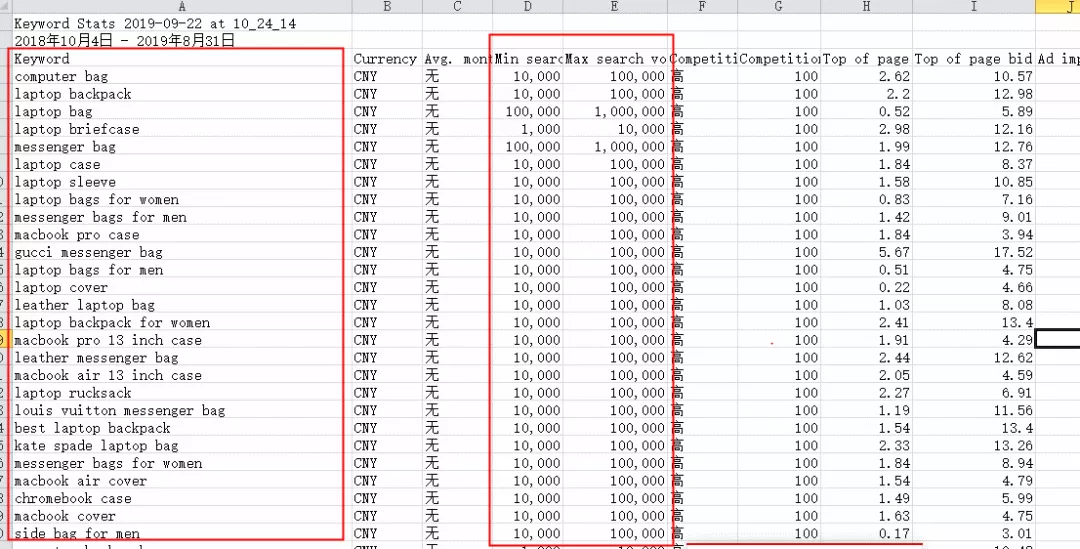The width and height of the screenshot is (1080, 549).
Task: Select column G header
Action: (x=778, y=6)
